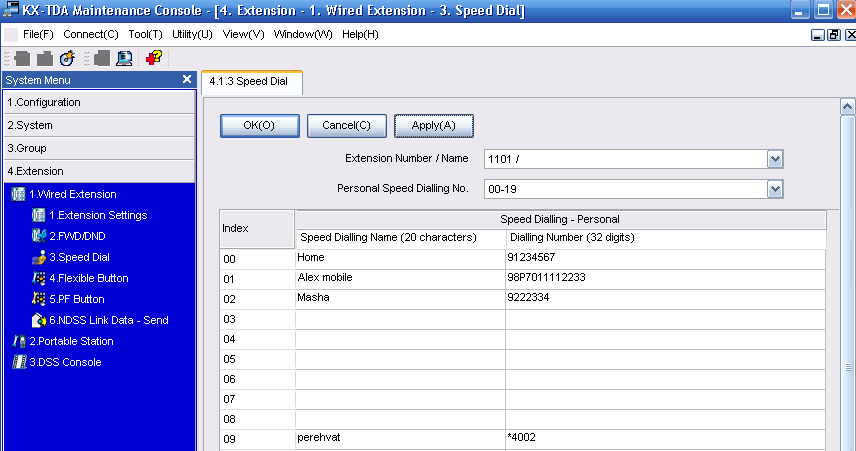Click the Wired Extension tree icon
This screenshot has width=856, height=451.
(18, 194)
